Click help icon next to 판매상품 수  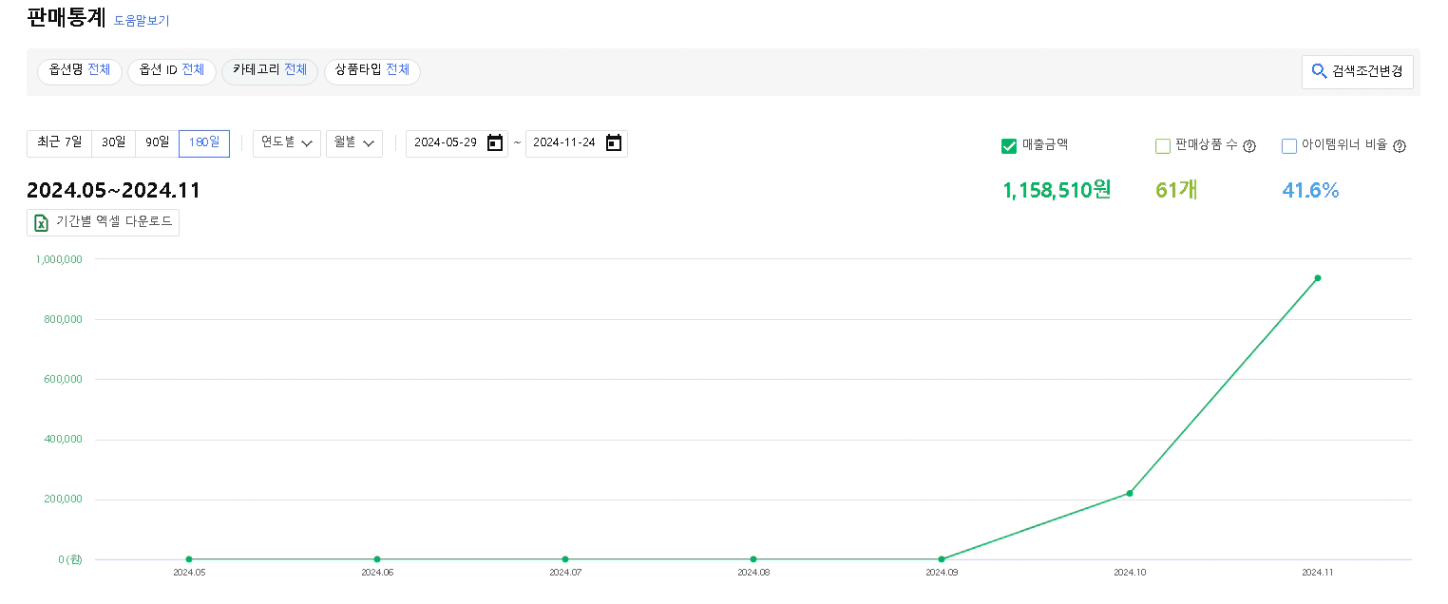[x=1249, y=146]
